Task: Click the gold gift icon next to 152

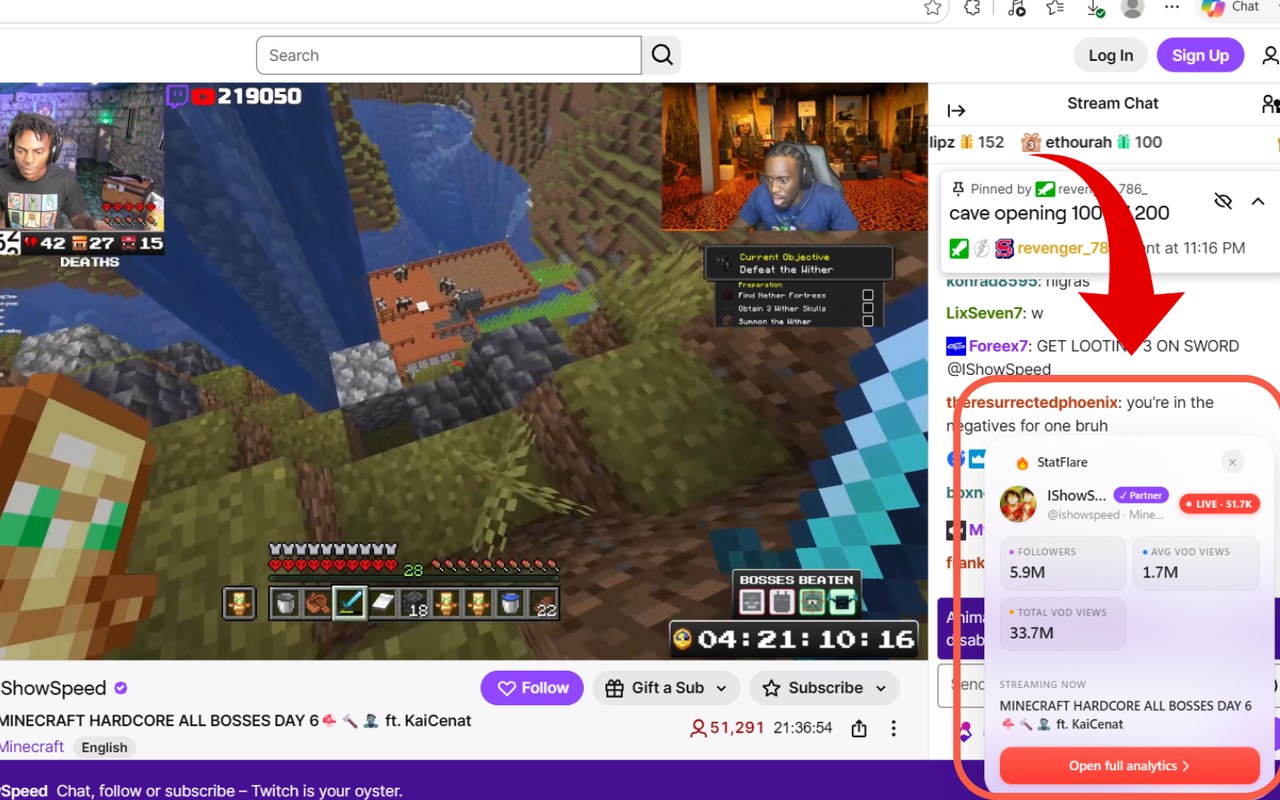Action: (x=967, y=142)
